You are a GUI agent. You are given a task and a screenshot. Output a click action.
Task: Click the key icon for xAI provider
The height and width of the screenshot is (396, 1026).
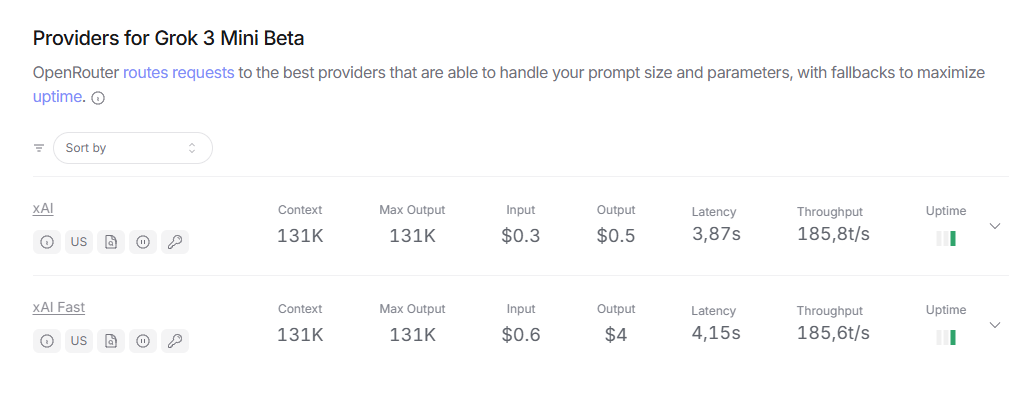[175, 242]
